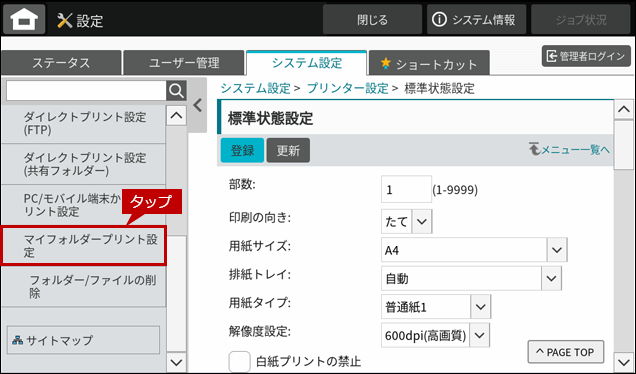Image resolution: width=636 pixels, height=374 pixels.
Task: Click the main pane scroll up arrow
Action: 623,110
